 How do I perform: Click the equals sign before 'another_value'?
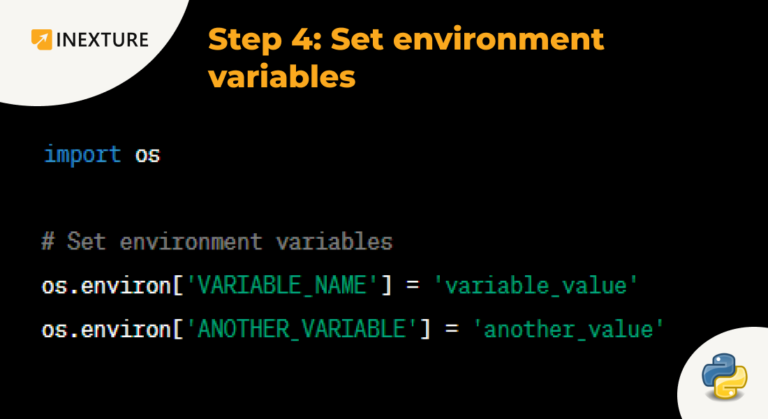pos(452,329)
